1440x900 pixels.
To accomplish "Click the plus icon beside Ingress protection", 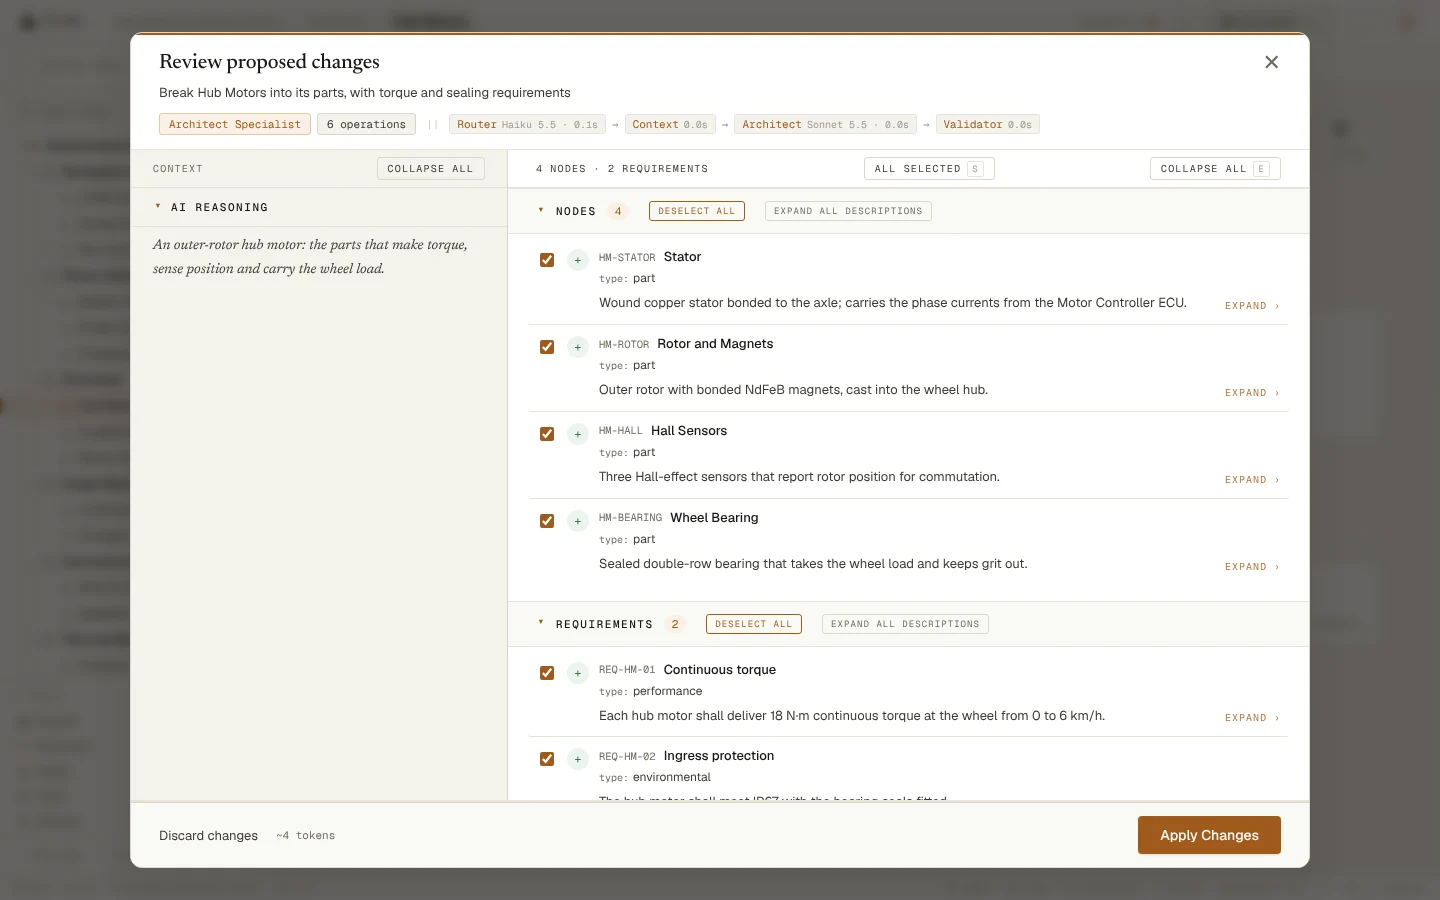I will coord(578,759).
